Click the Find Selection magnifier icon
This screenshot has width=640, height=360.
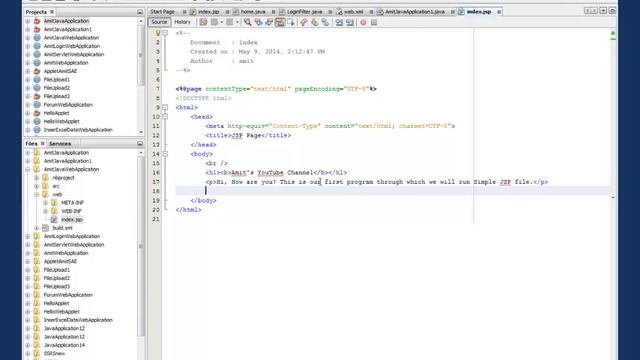[248, 22]
